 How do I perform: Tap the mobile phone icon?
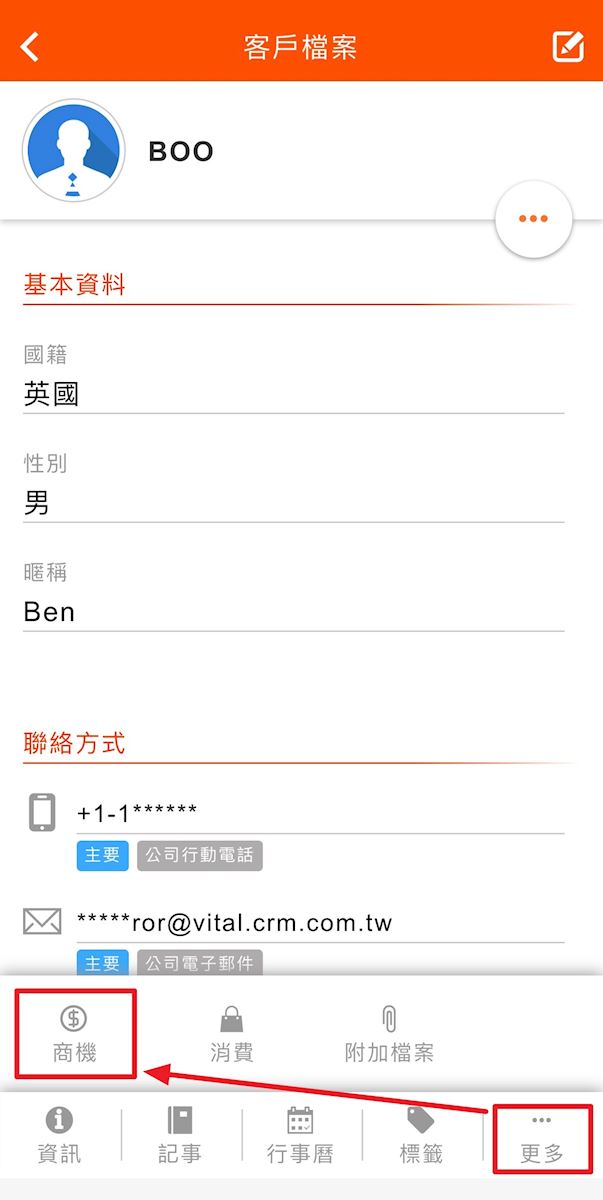[x=42, y=812]
